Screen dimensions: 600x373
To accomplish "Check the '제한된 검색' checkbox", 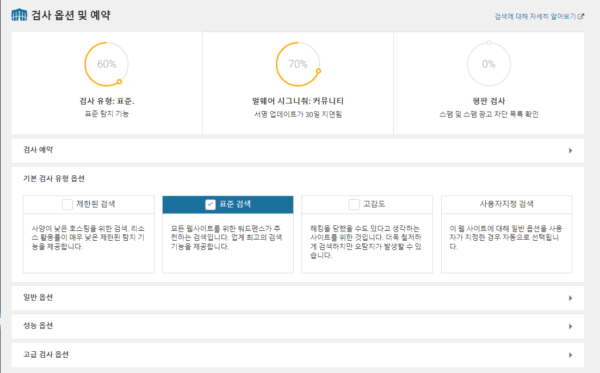I will coord(67,204).
